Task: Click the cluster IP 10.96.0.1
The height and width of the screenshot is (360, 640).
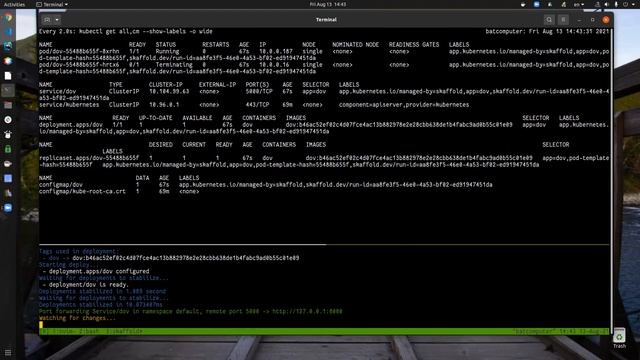Action: (164, 104)
